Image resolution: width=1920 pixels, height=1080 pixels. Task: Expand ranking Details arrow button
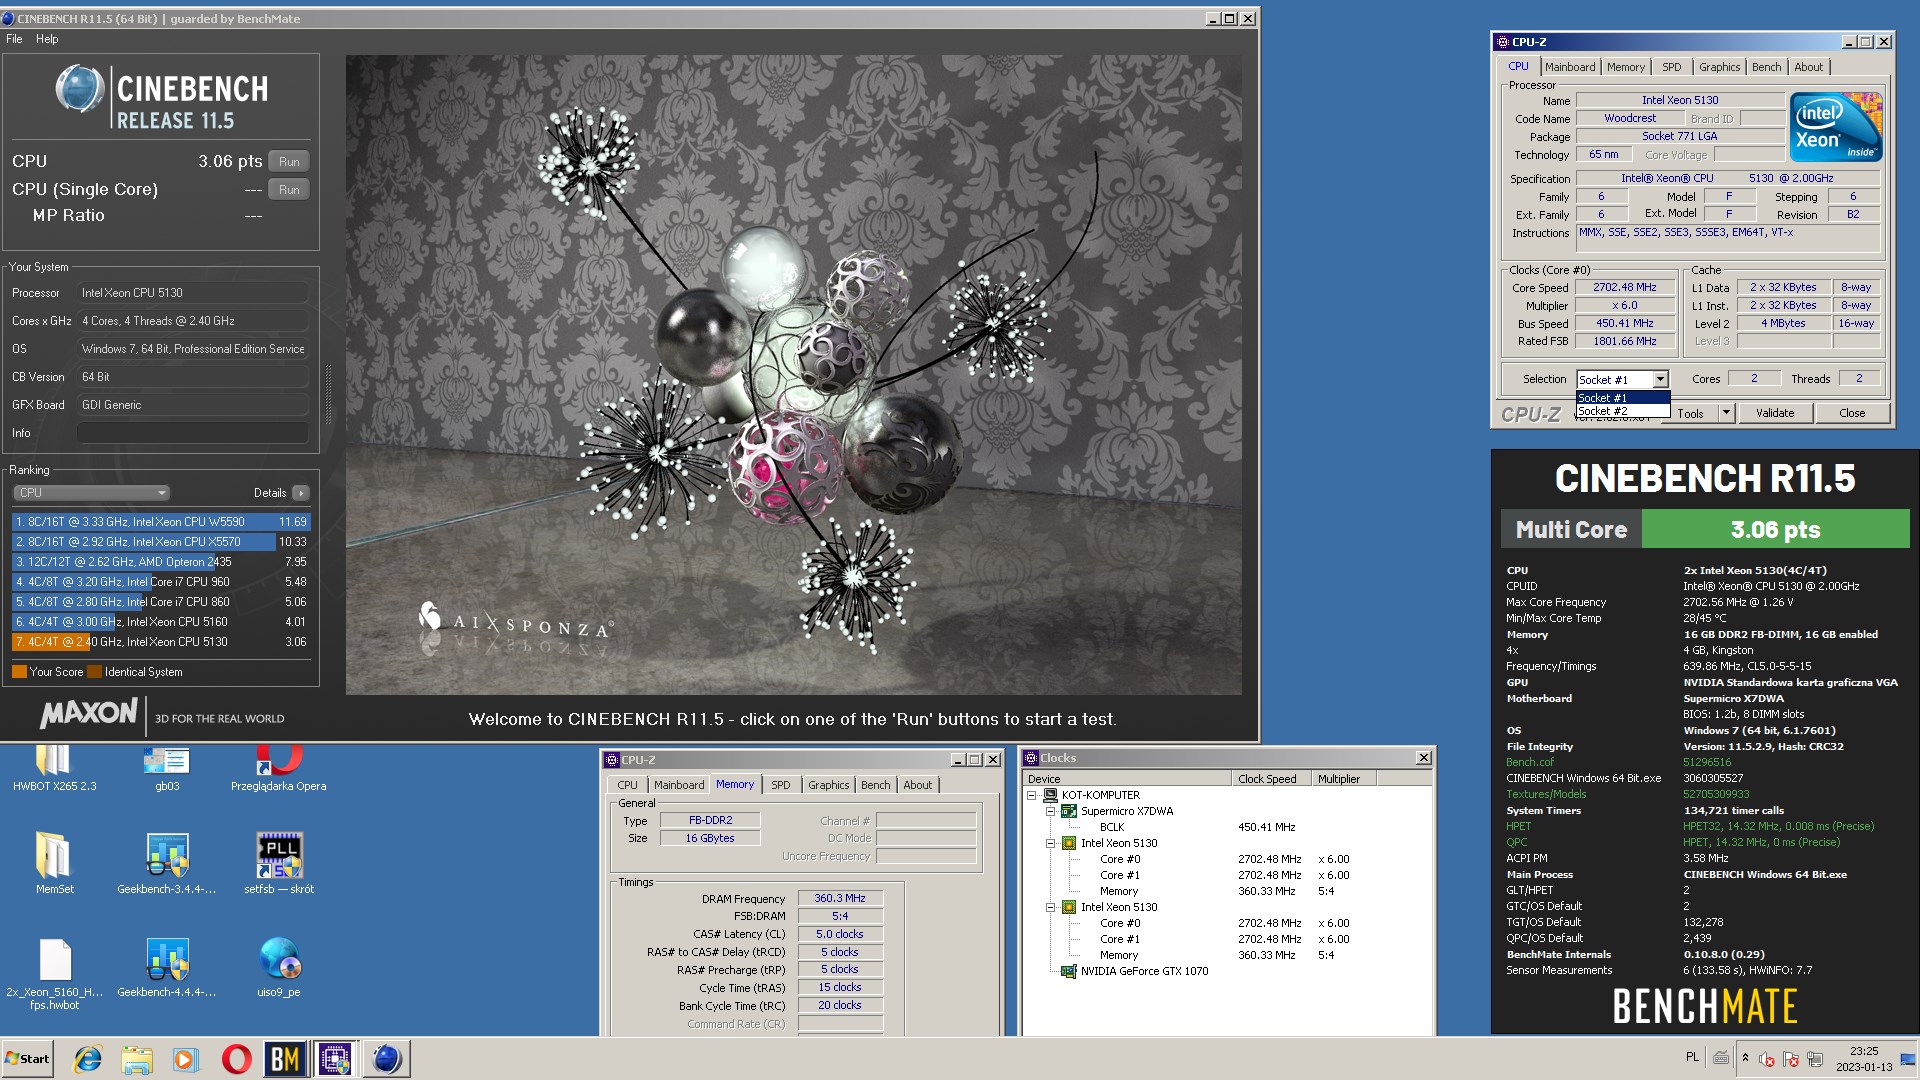tap(301, 493)
